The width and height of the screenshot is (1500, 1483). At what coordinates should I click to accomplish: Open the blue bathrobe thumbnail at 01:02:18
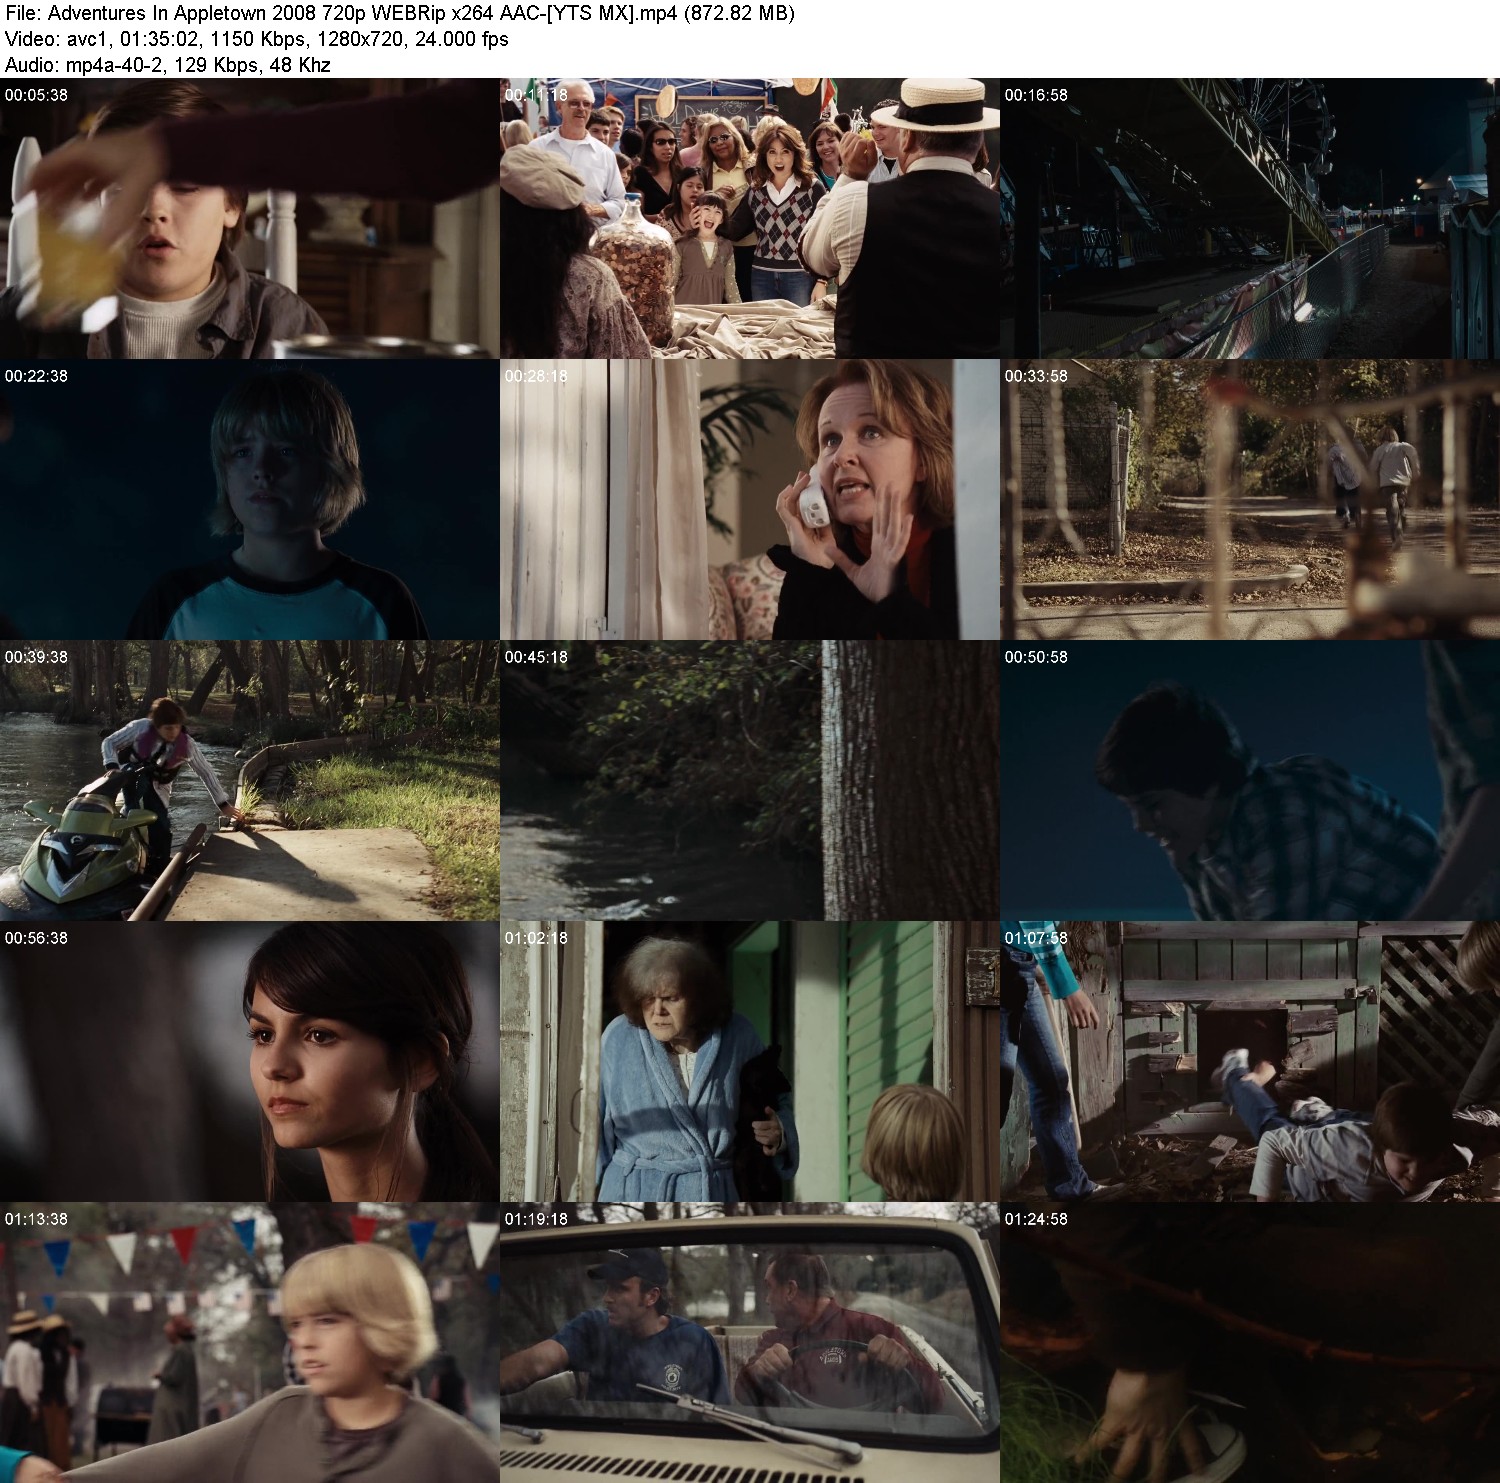click(750, 1061)
